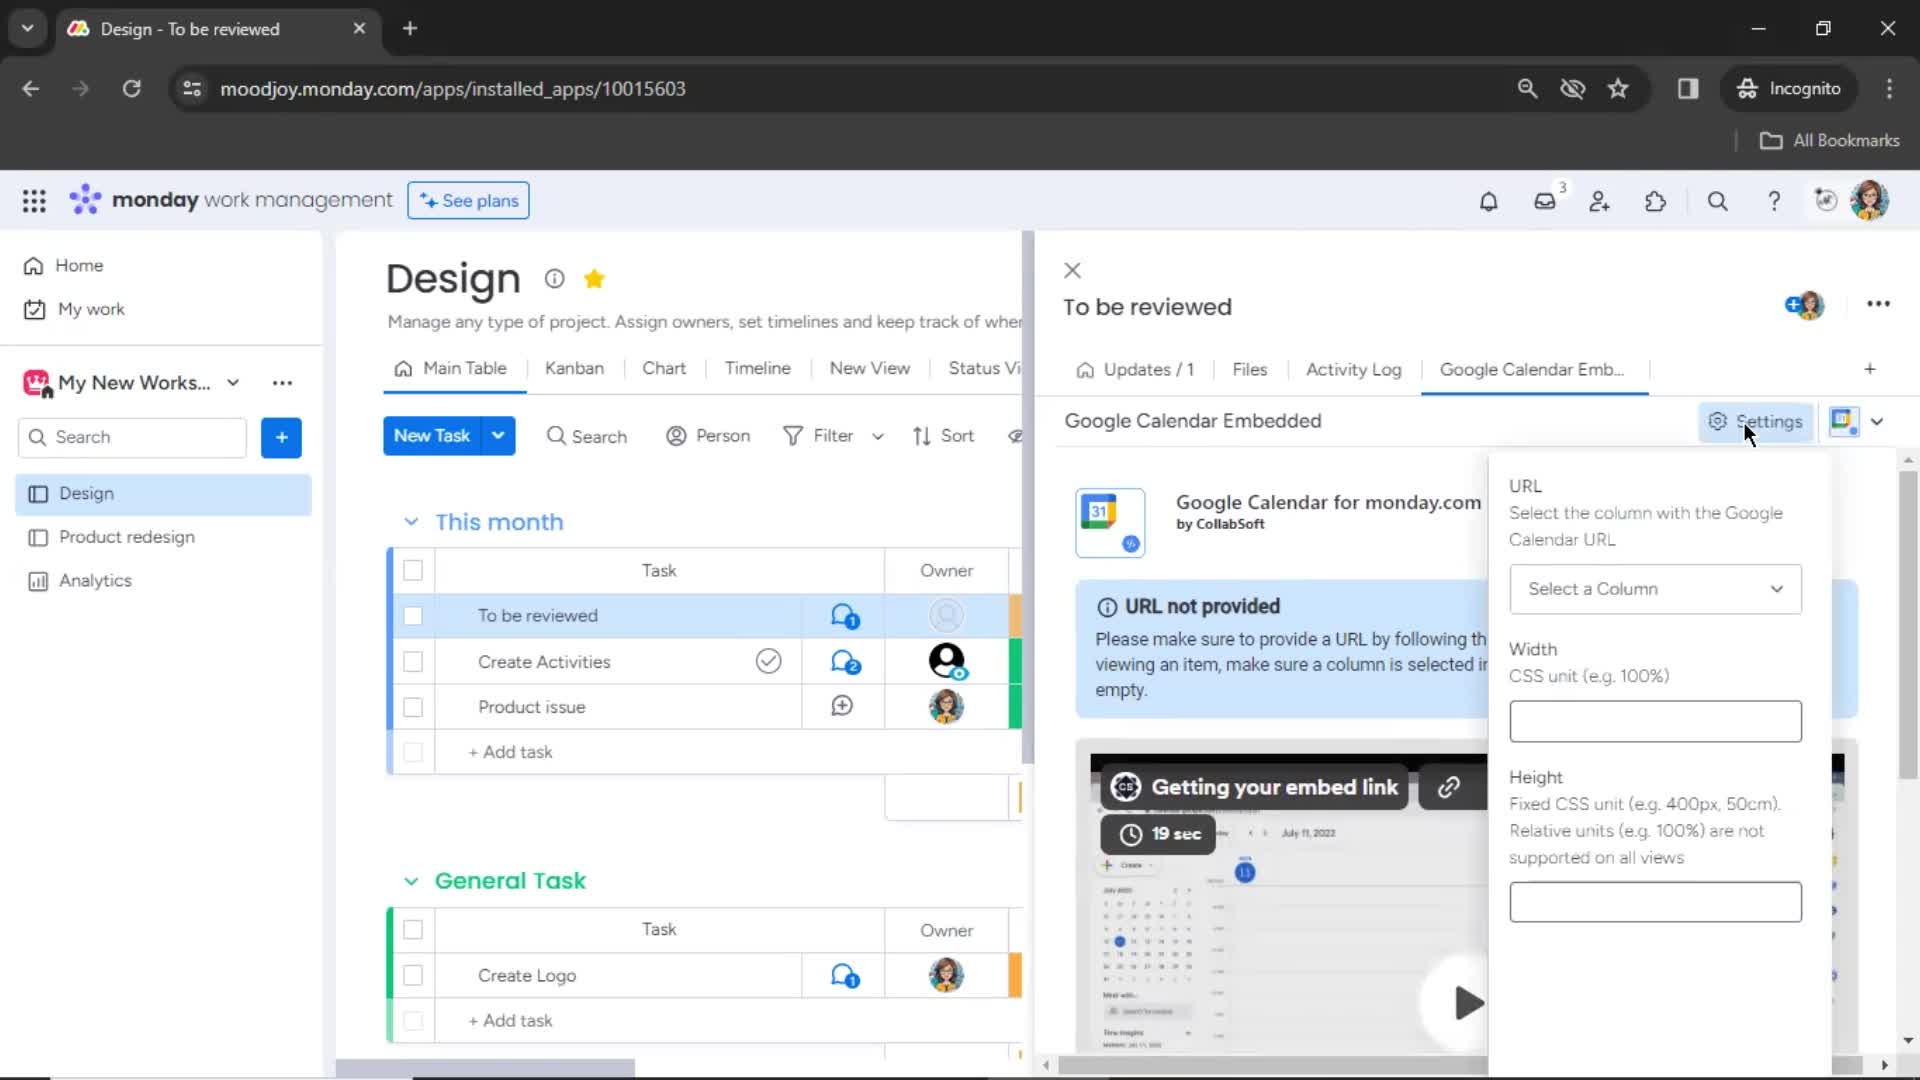Select the To be reviewed row checkbox

(x=413, y=616)
